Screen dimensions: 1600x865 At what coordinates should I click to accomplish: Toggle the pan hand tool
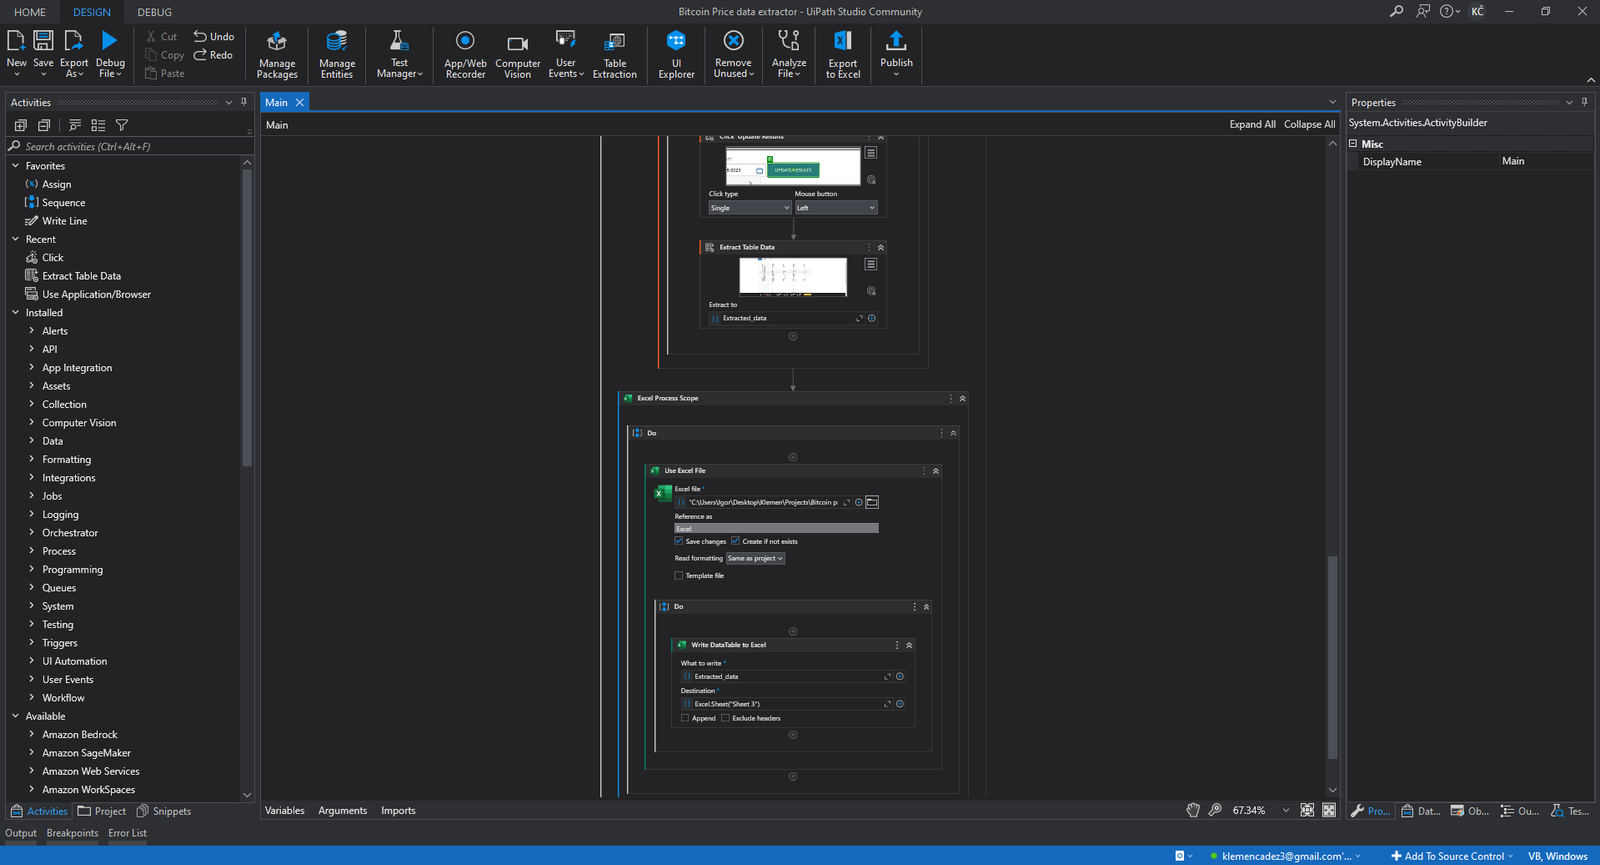(1193, 810)
